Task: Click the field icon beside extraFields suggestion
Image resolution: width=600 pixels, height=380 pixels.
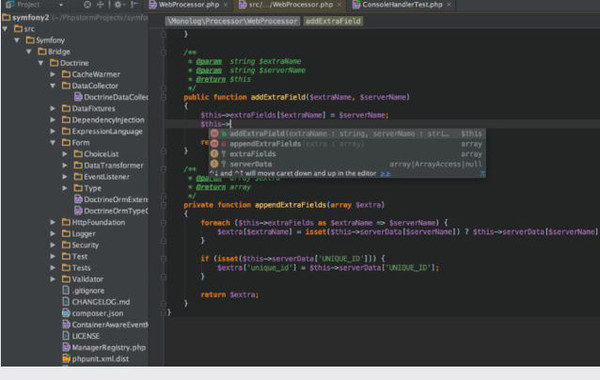Action: (x=214, y=154)
